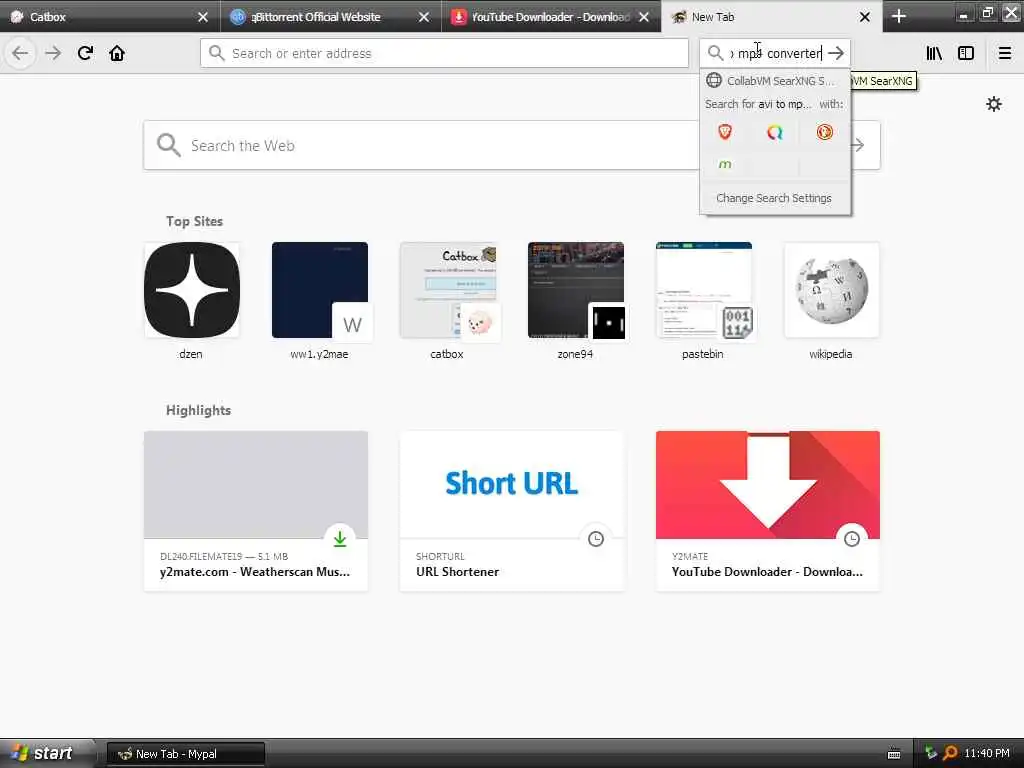
Task: Click the 11:40 PM clock
Action: [x=987, y=753]
